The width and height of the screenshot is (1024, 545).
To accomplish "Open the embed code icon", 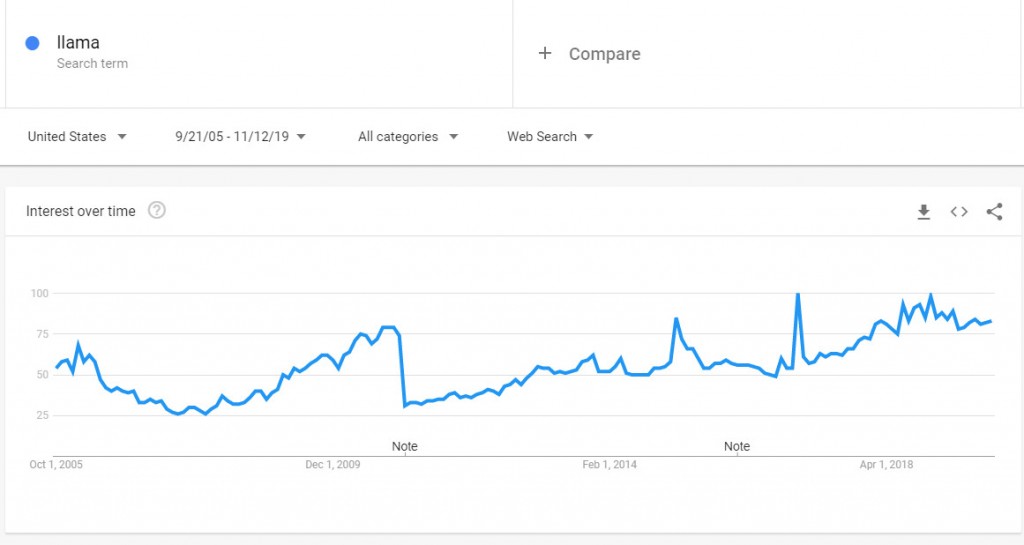I will 959,211.
